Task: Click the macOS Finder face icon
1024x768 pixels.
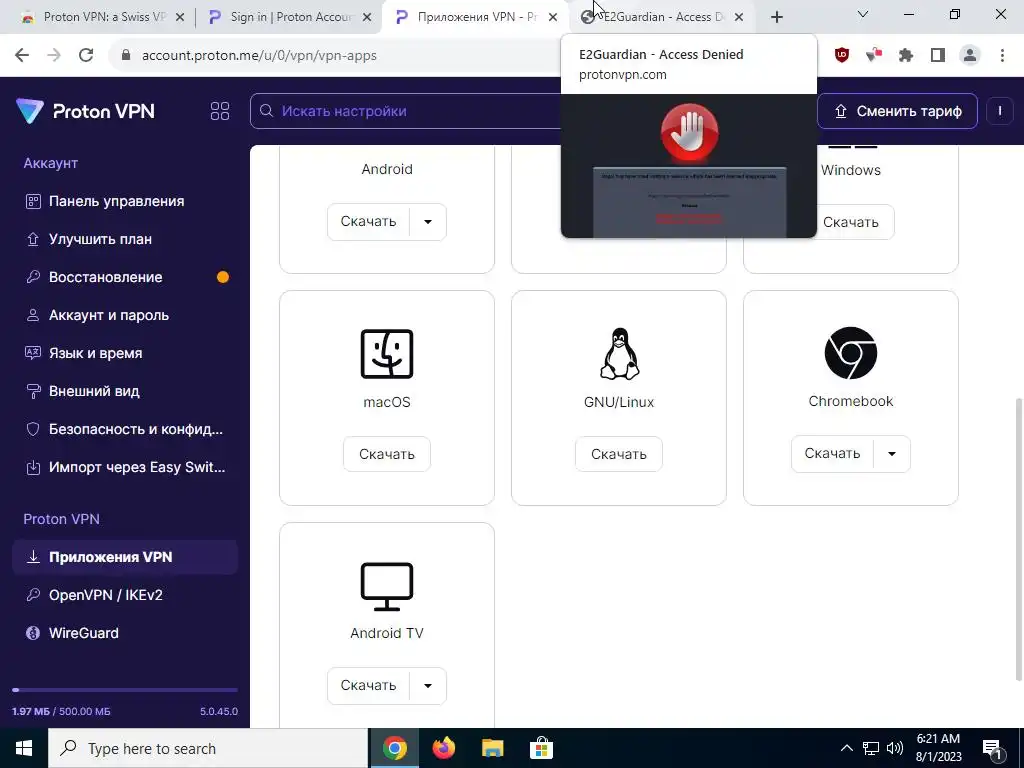Action: click(387, 353)
